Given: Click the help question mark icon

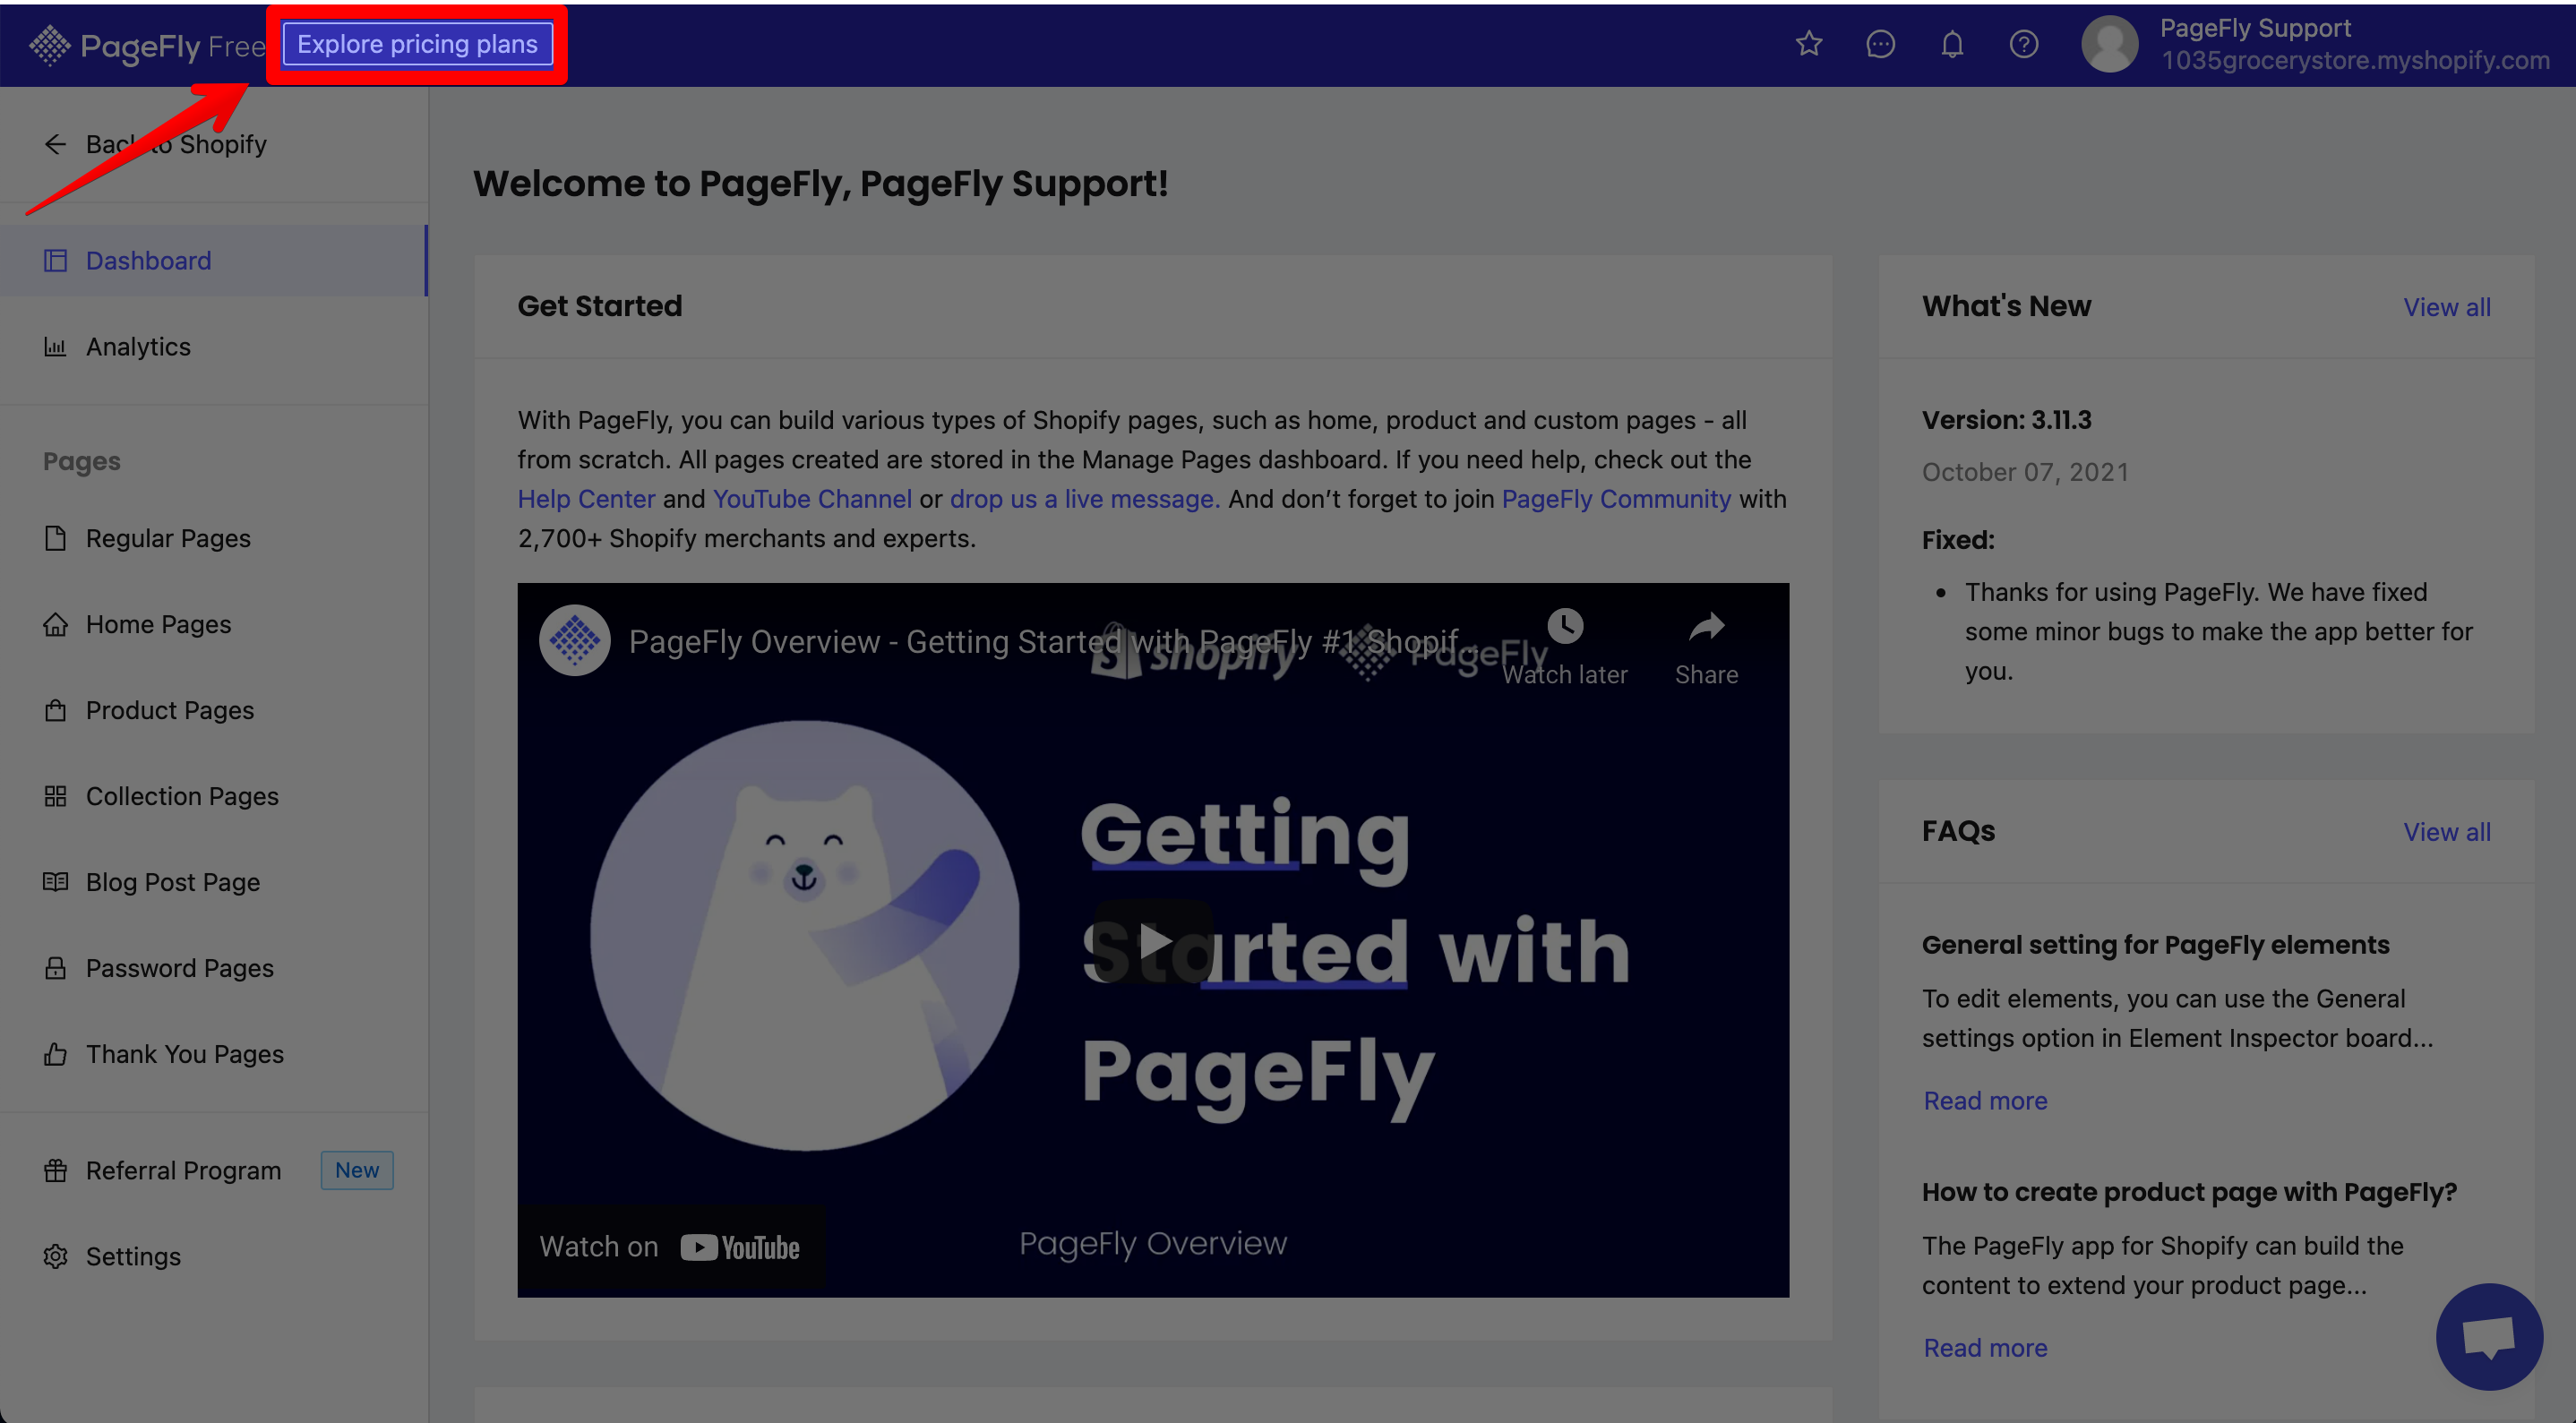Looking at the screenshot, I should 2024,44.
